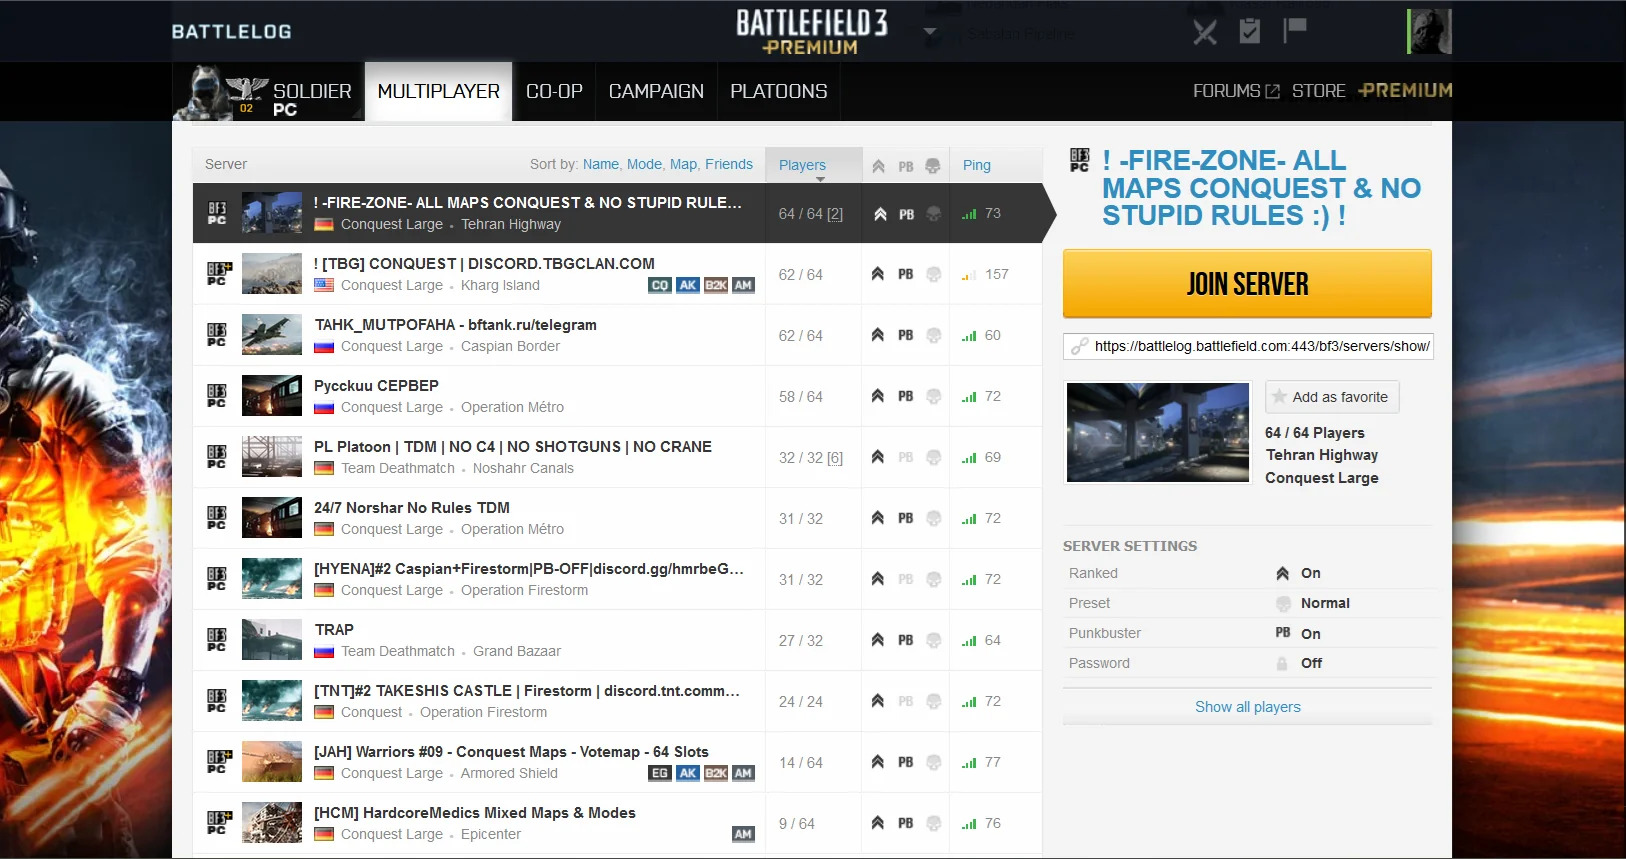Click the AM badge on [TBG] CONQUEST server

[743, 285]
